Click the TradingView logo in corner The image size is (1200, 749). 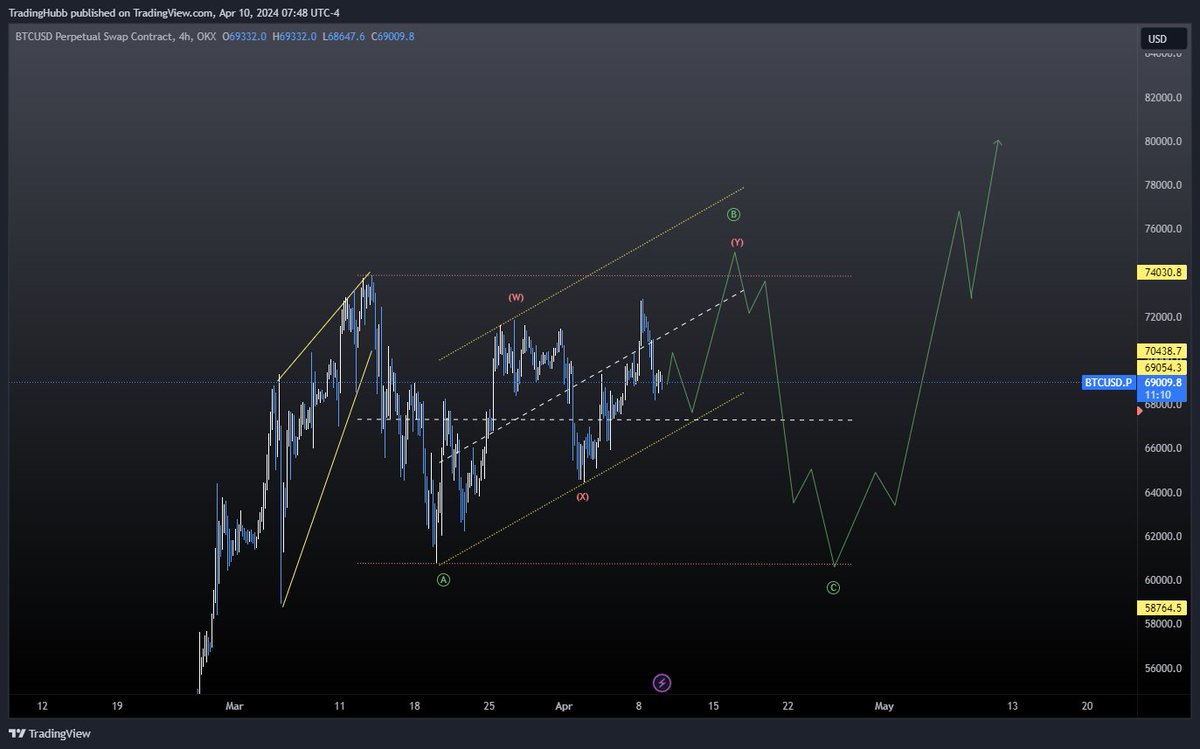click(49, 733)
